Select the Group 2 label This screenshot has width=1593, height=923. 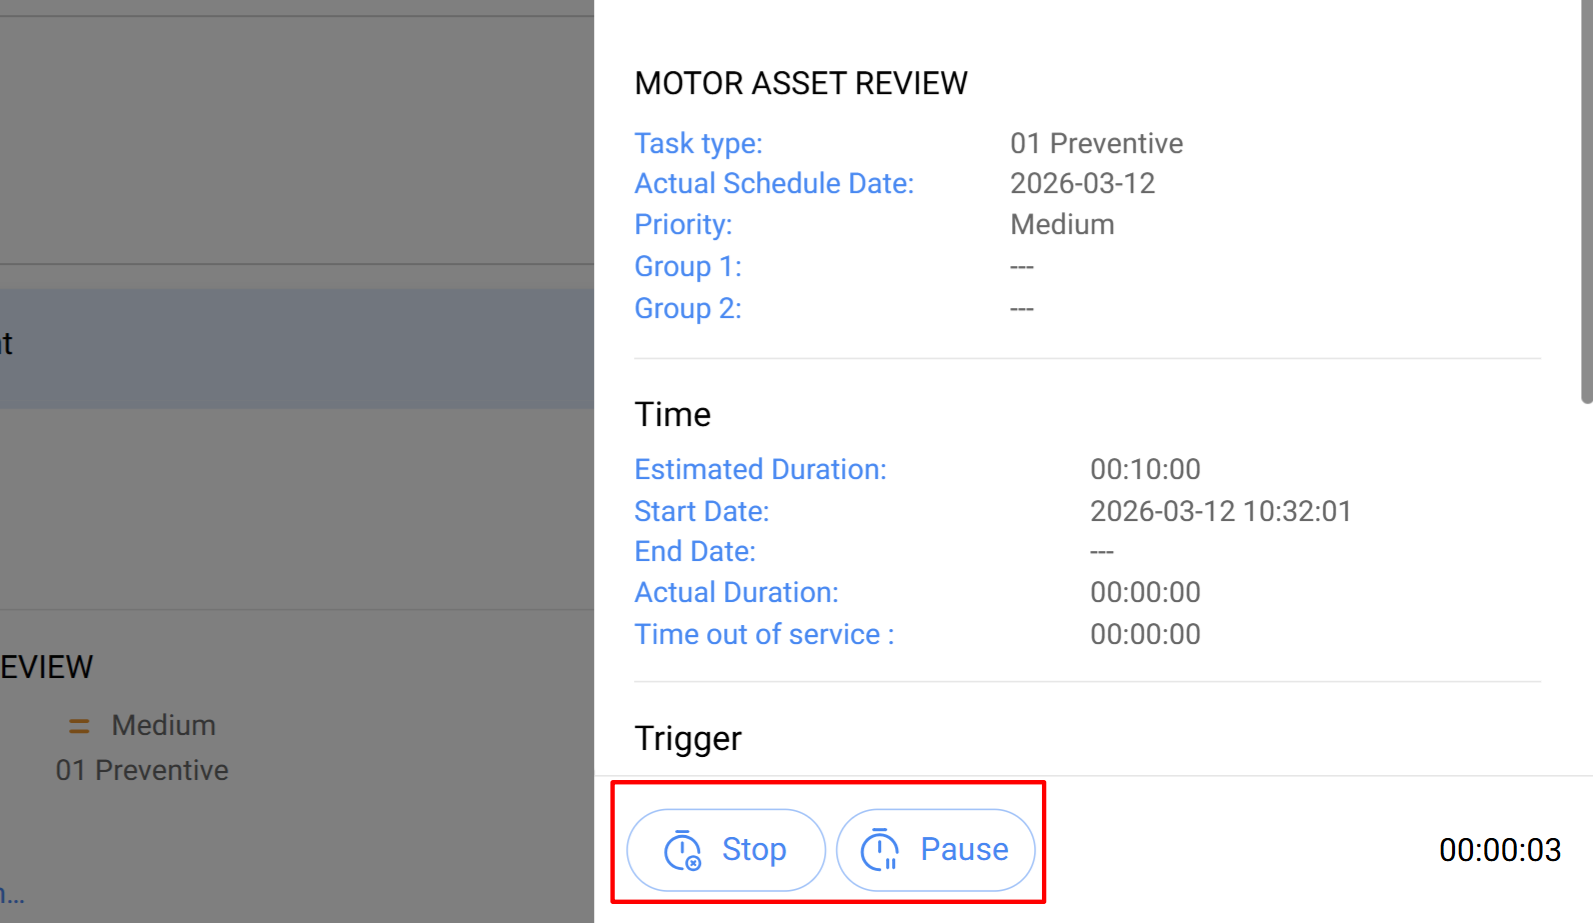coord(688,309)
